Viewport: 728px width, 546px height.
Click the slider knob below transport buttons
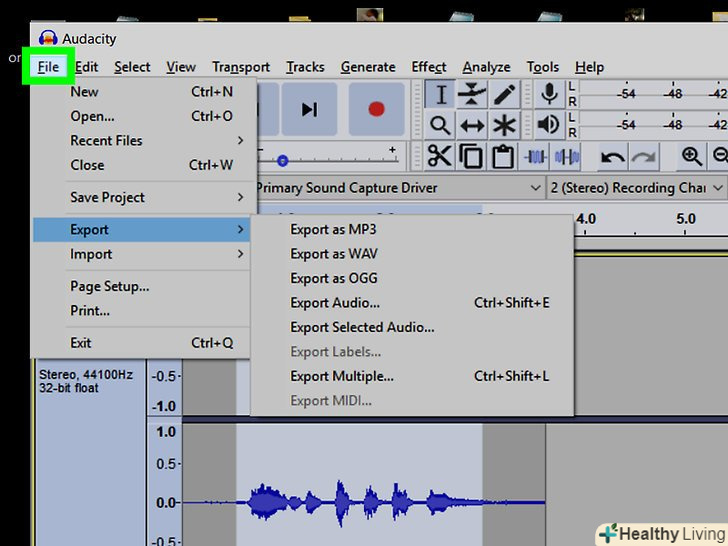click(283, 160)
